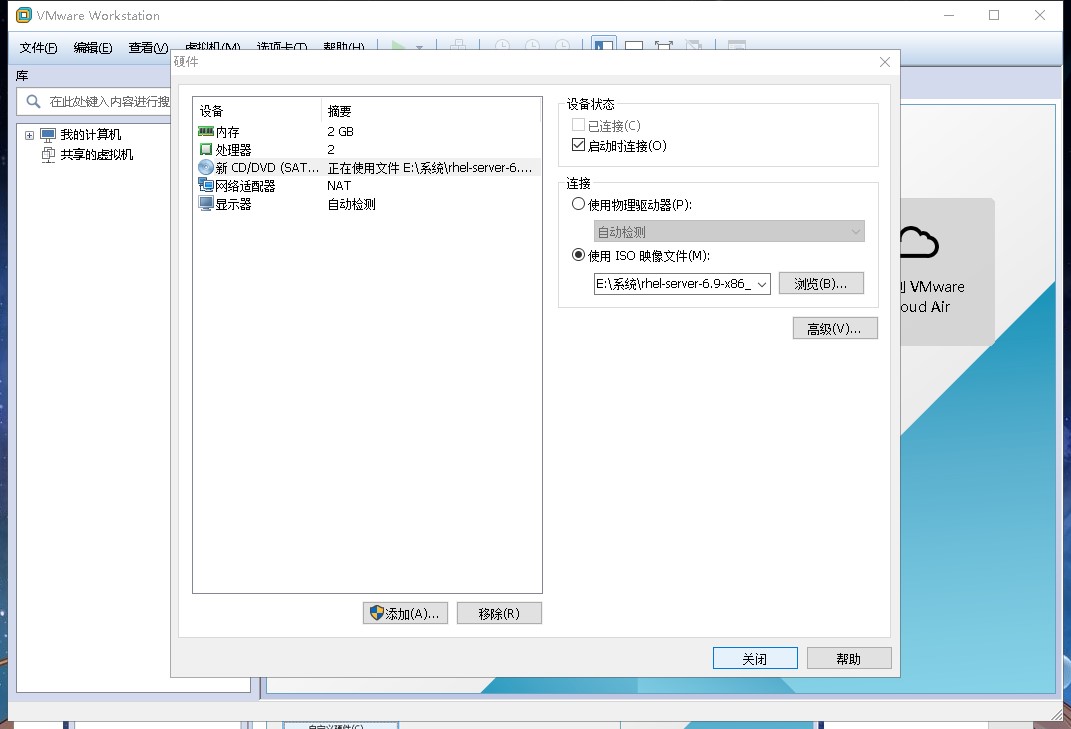Click the 帮助 button
Screen dimensions: 1071x729
(x=849, y=659)
